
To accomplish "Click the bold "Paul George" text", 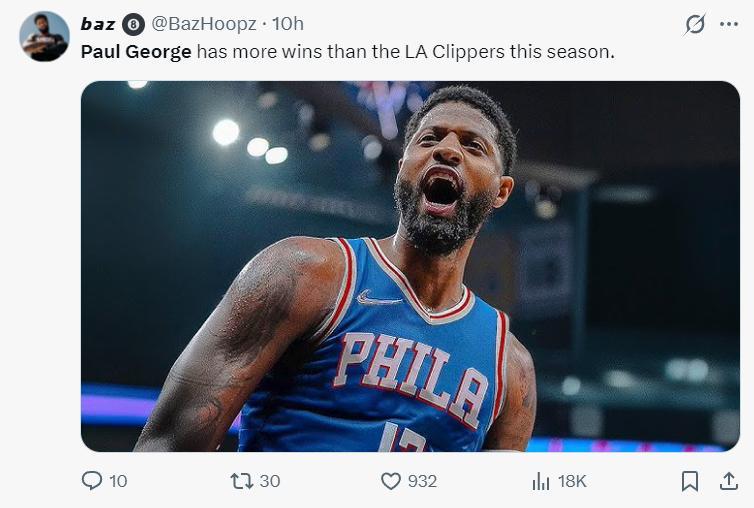I will click(x=136, y=51).
